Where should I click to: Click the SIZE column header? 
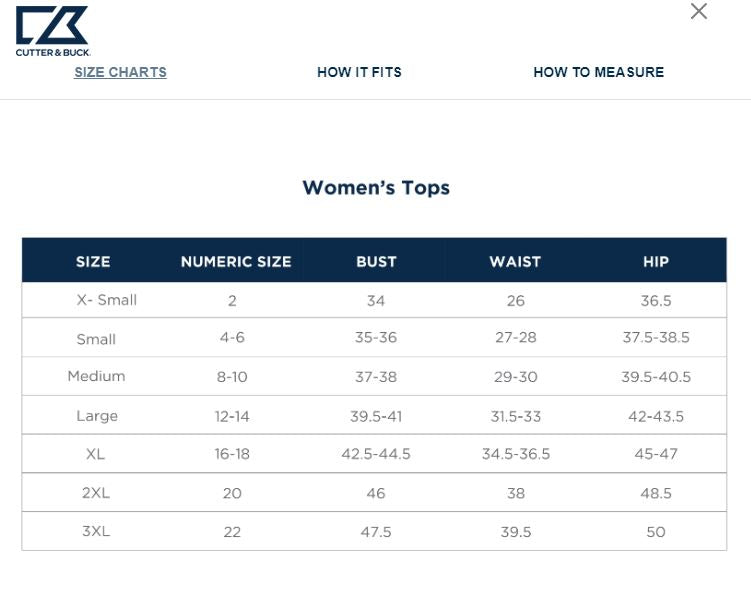[93, 262]
